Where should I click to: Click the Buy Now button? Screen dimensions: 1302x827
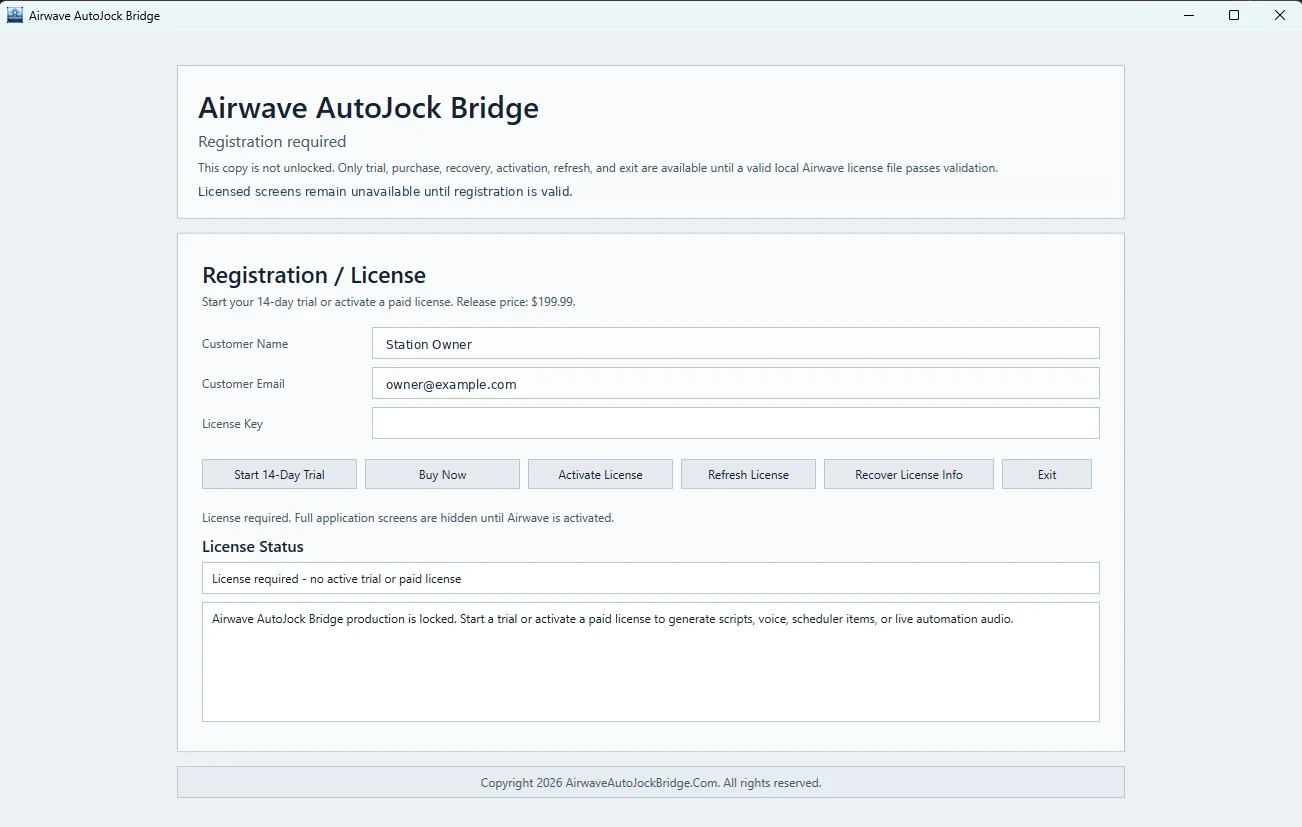pyautogui.click(x=442, y=474)
